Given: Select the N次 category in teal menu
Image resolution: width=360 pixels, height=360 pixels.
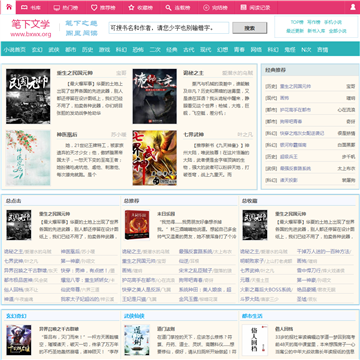Looking at the screenshot, I should (306, 50).
